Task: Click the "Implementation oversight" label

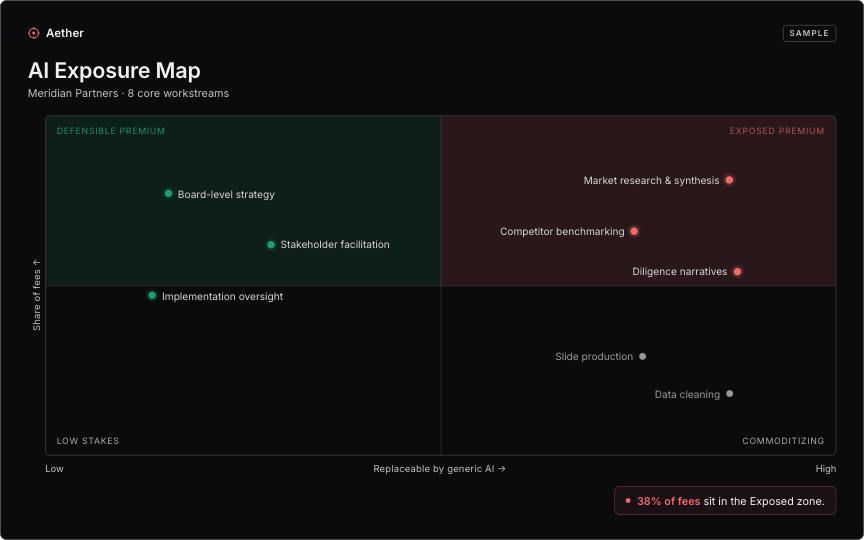Action: pos(223,296)
